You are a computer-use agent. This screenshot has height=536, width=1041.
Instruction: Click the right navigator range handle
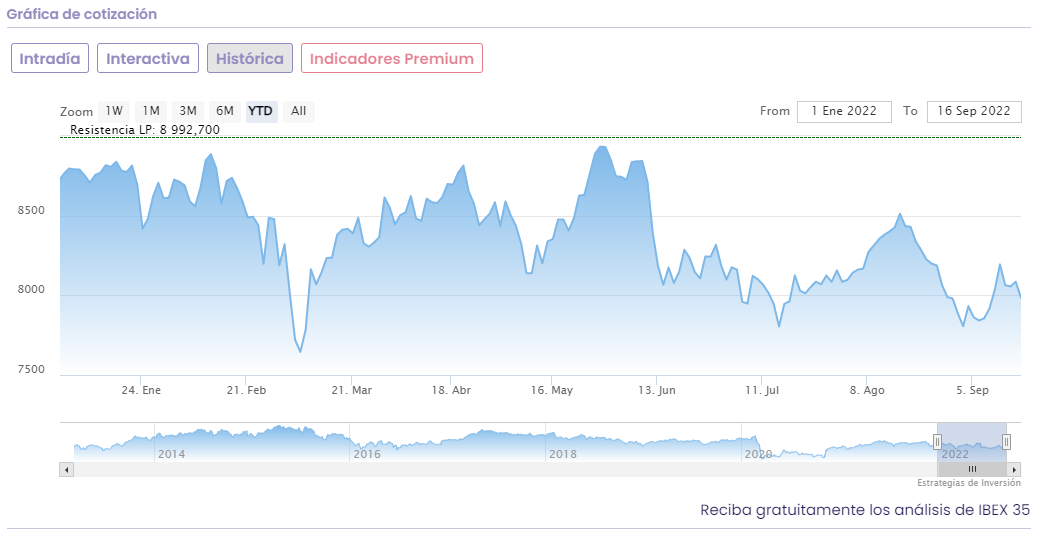(x=1006, y=442)
